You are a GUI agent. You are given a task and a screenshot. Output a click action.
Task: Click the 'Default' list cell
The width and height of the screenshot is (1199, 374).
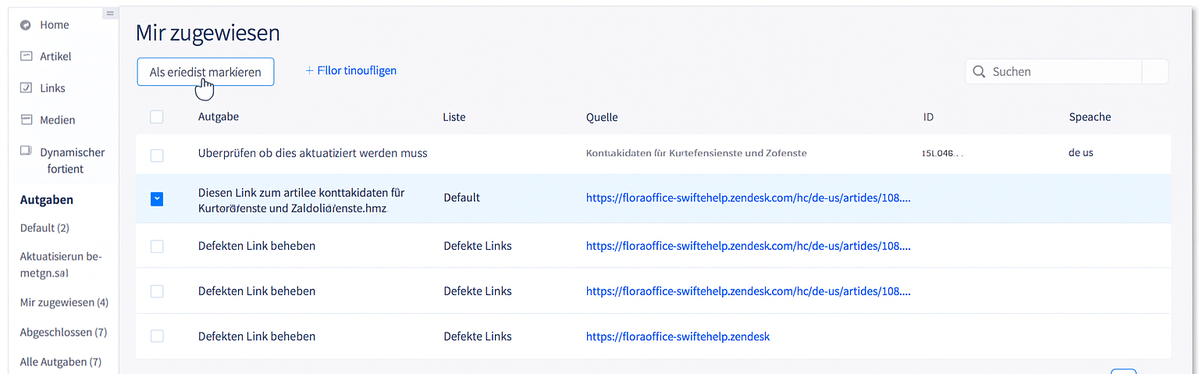click(x=462, y=197)
